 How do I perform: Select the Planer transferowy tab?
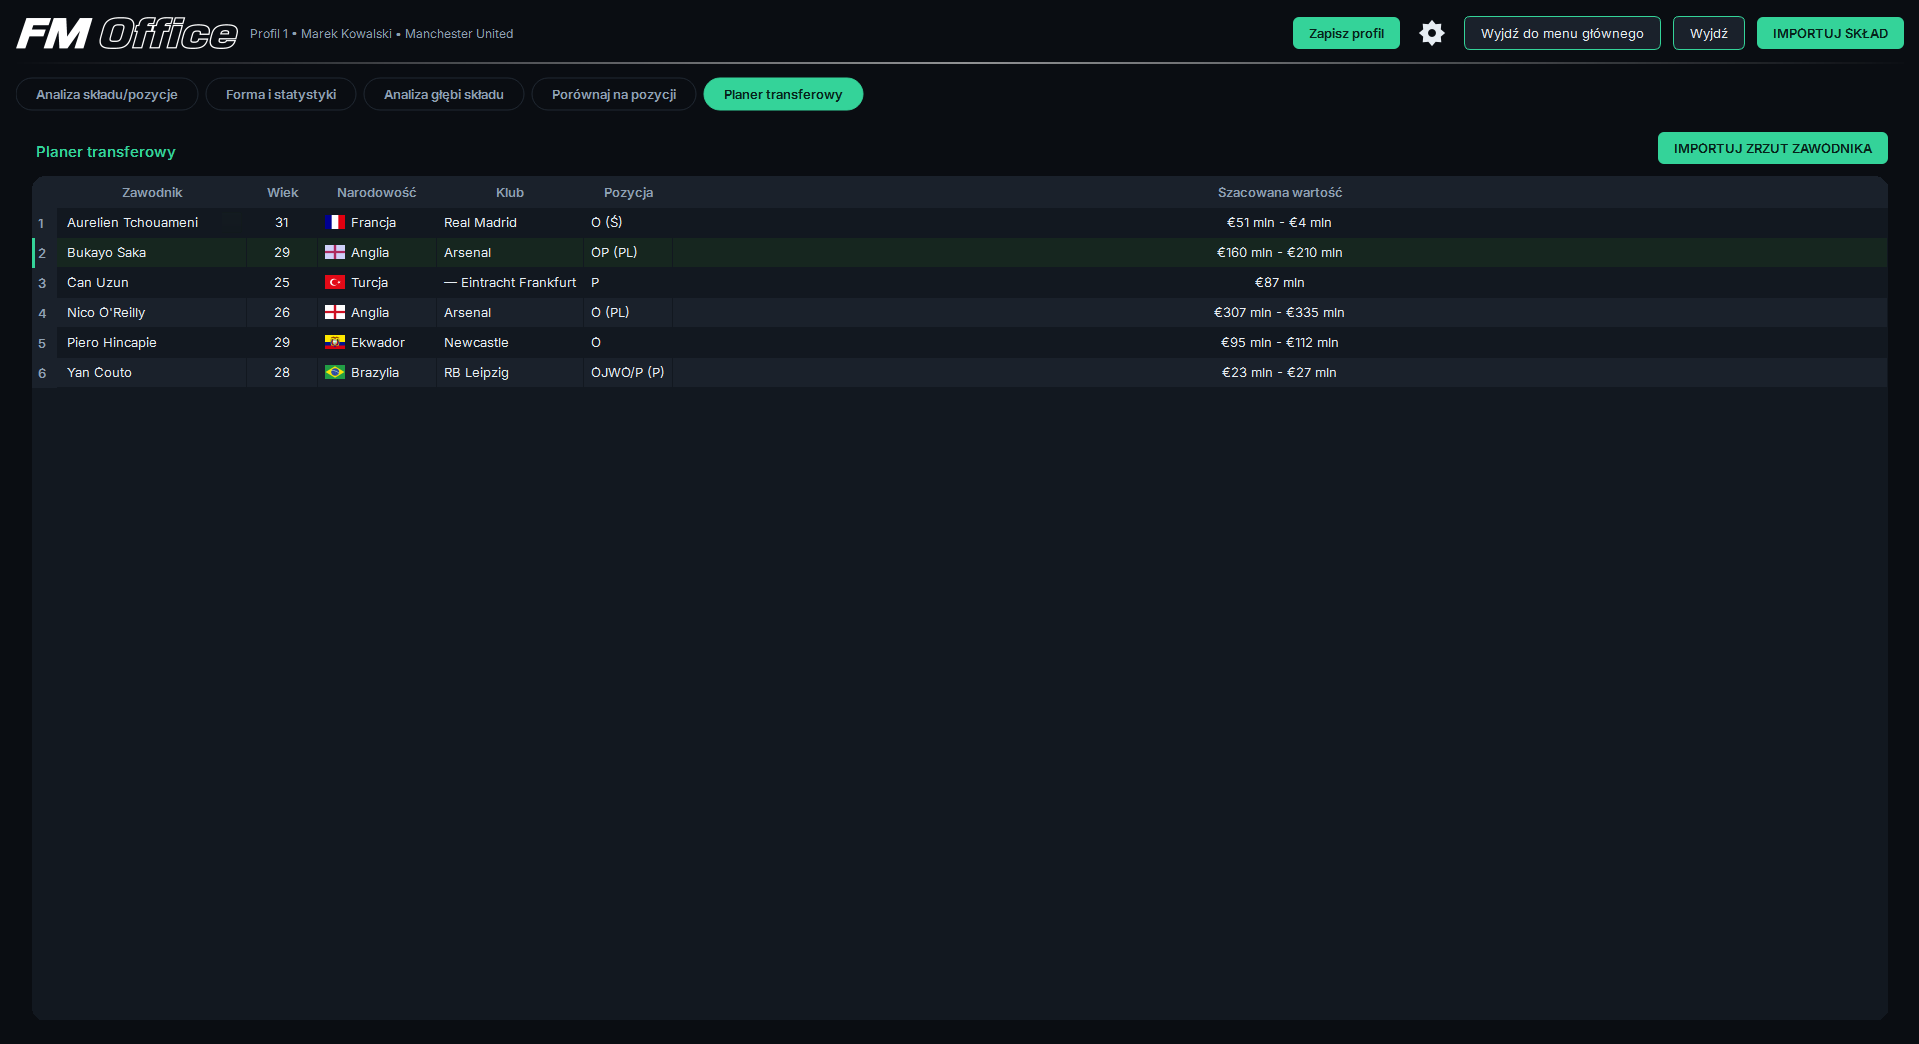tap(783, 94)
